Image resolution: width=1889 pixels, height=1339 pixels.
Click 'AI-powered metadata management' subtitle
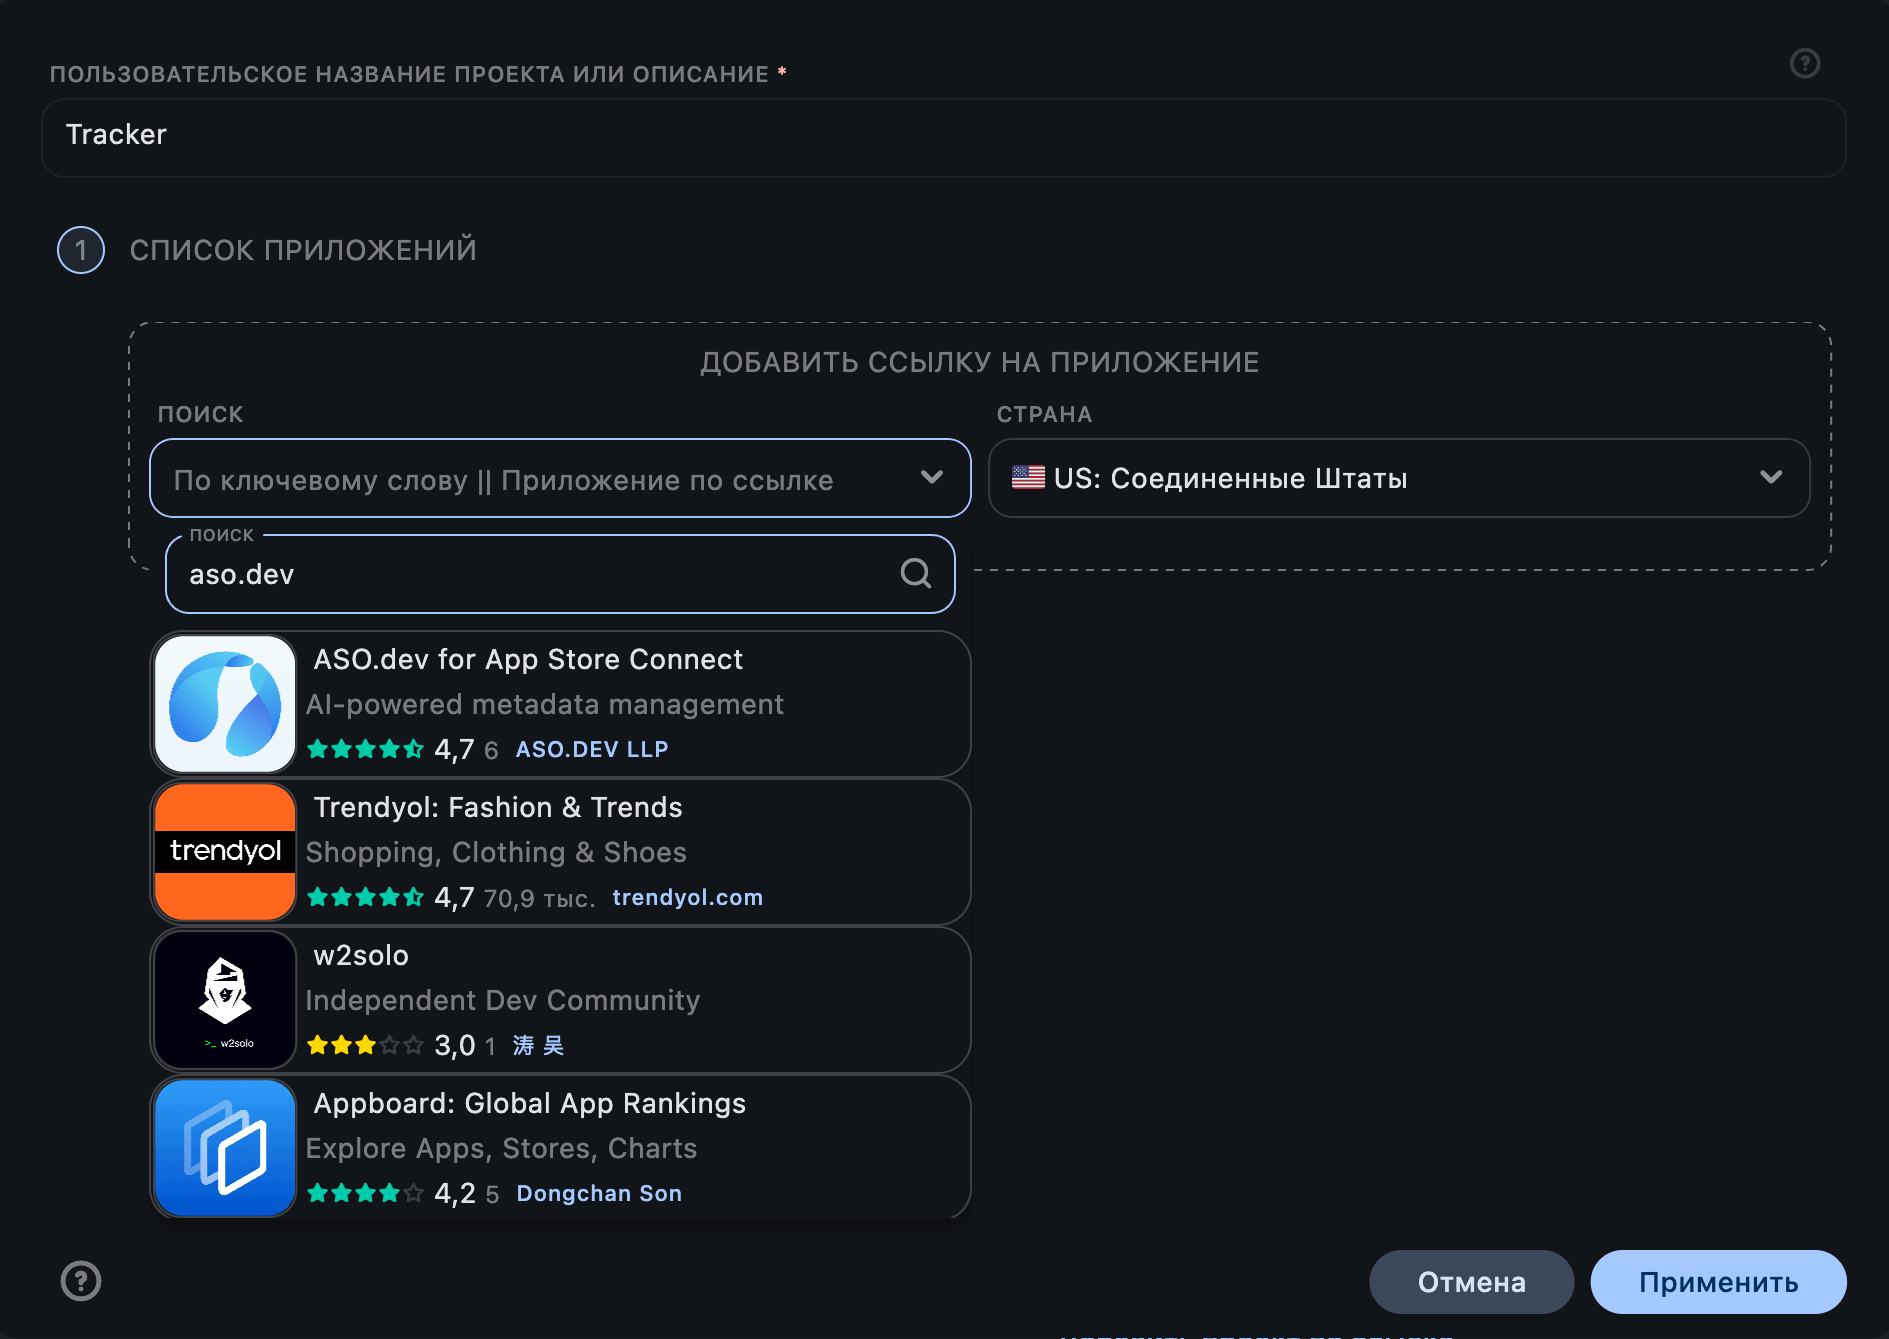pos(545,704)
